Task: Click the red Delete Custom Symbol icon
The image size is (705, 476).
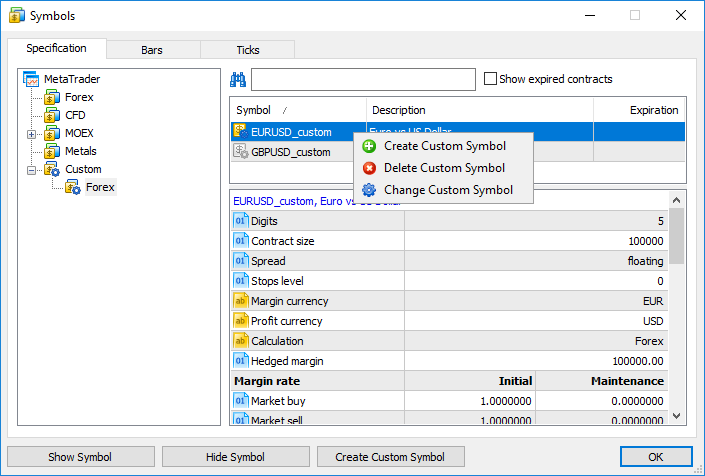Action: click(369, 168)
